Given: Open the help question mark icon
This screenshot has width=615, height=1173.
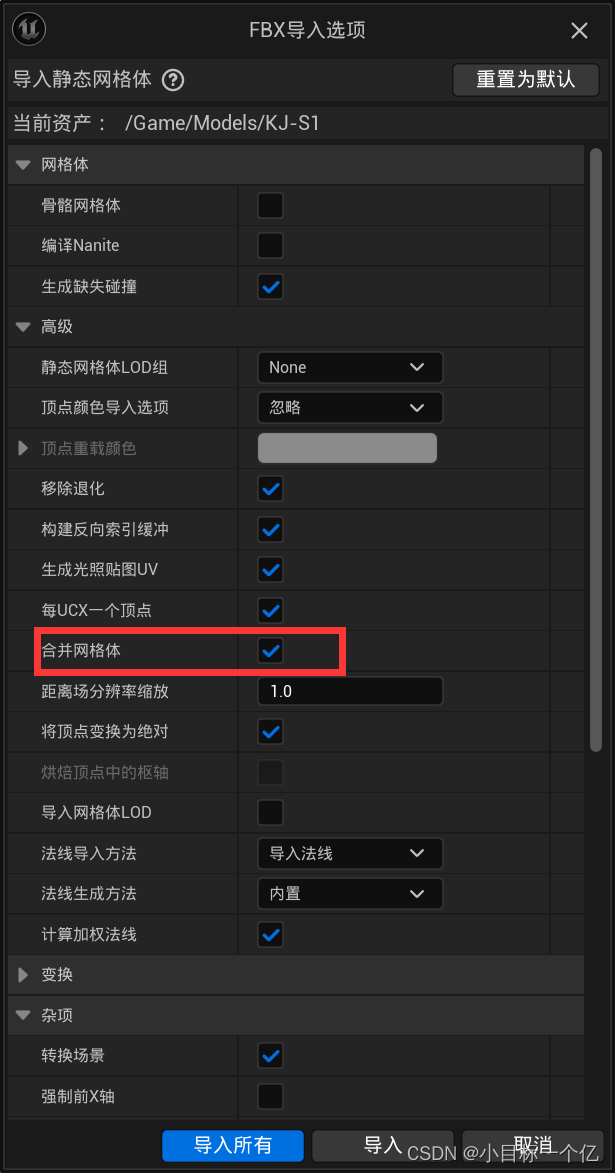Looking at the screenshot, I should (174, 79).
